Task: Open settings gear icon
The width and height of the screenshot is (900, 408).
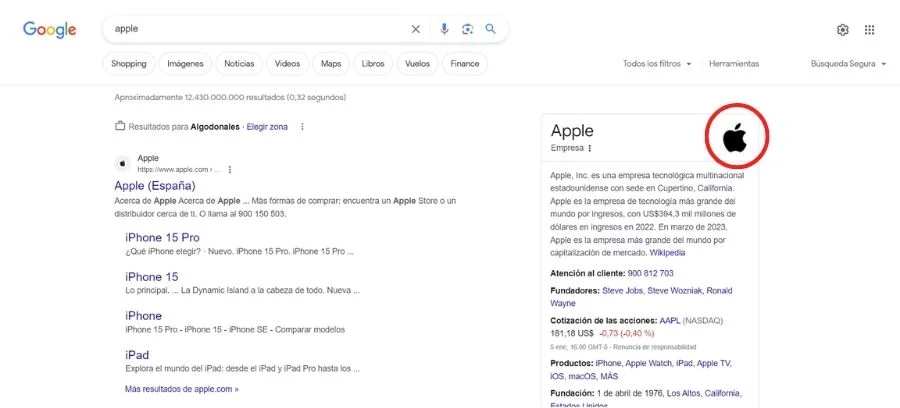Action: 843,30
